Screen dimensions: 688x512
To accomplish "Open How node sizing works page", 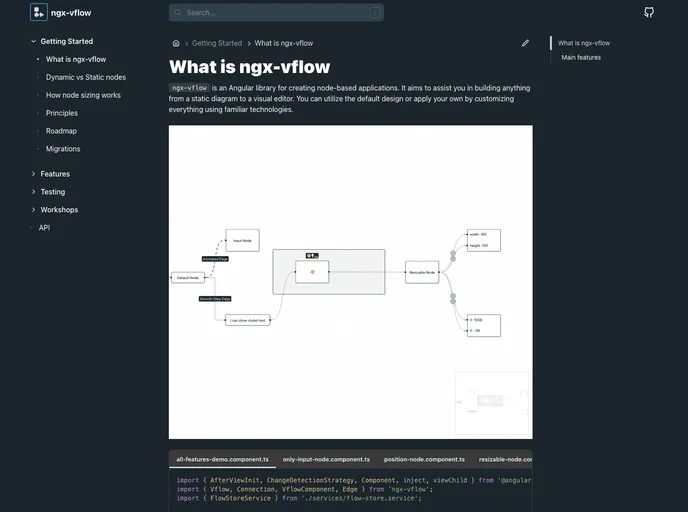I will [x=83, y=95].
